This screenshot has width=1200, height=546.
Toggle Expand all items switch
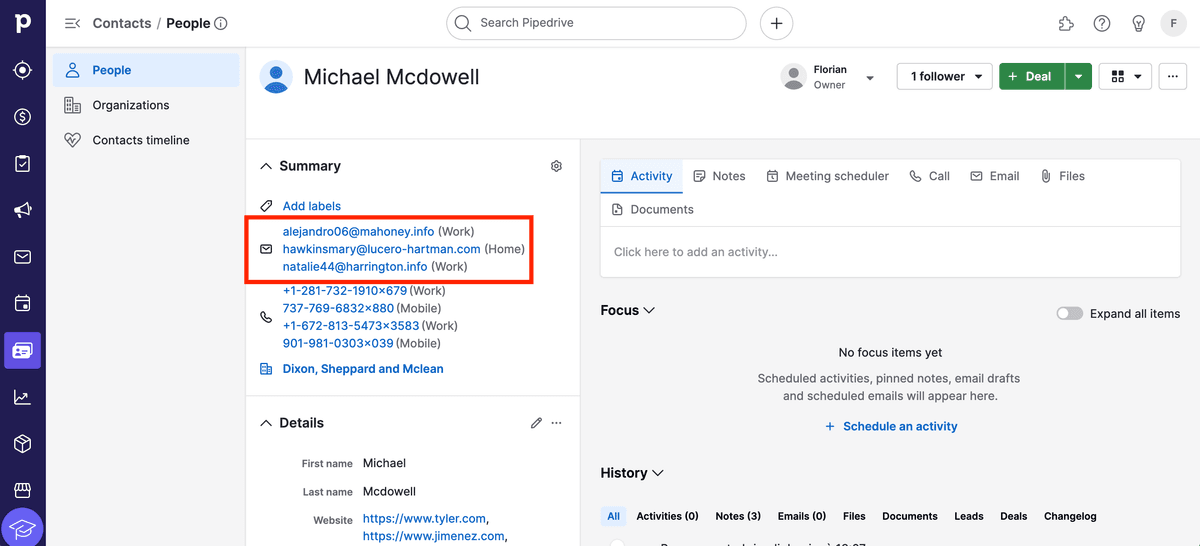tap(1069, 313)
